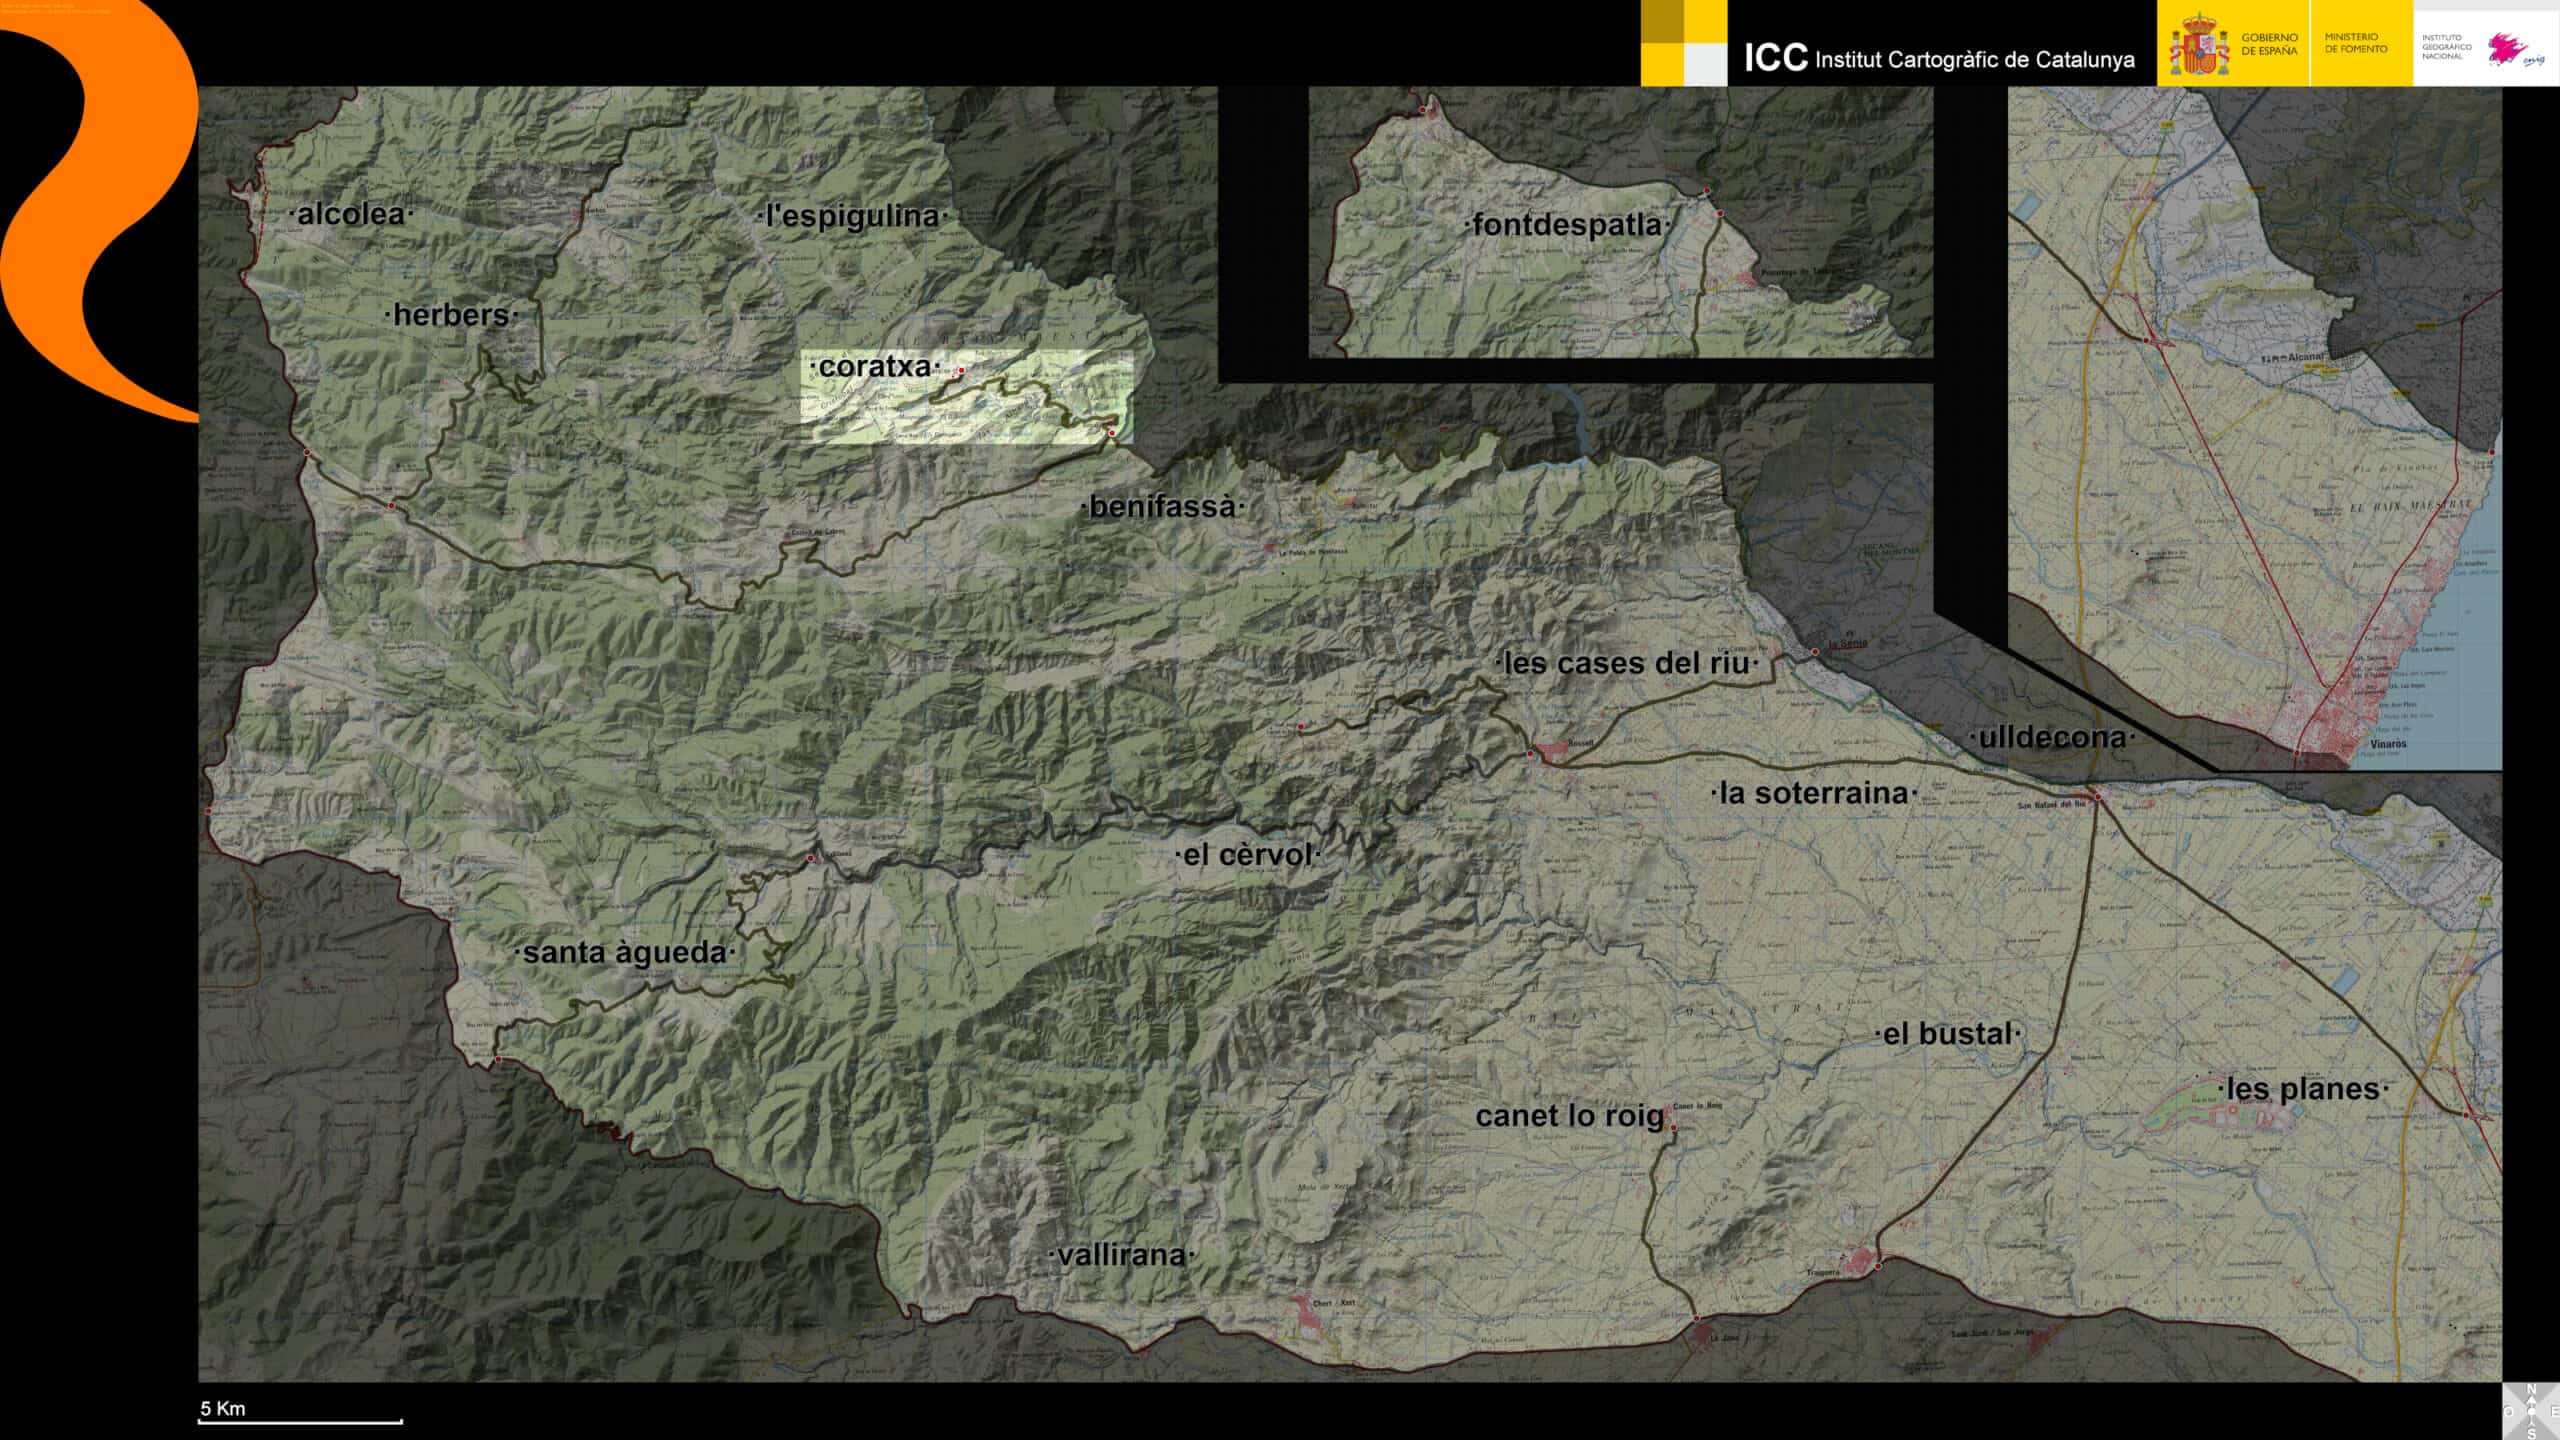Screen dimensions: 2560x1440
Task: Choose the benifassà map label
Action: point(1162,507)
